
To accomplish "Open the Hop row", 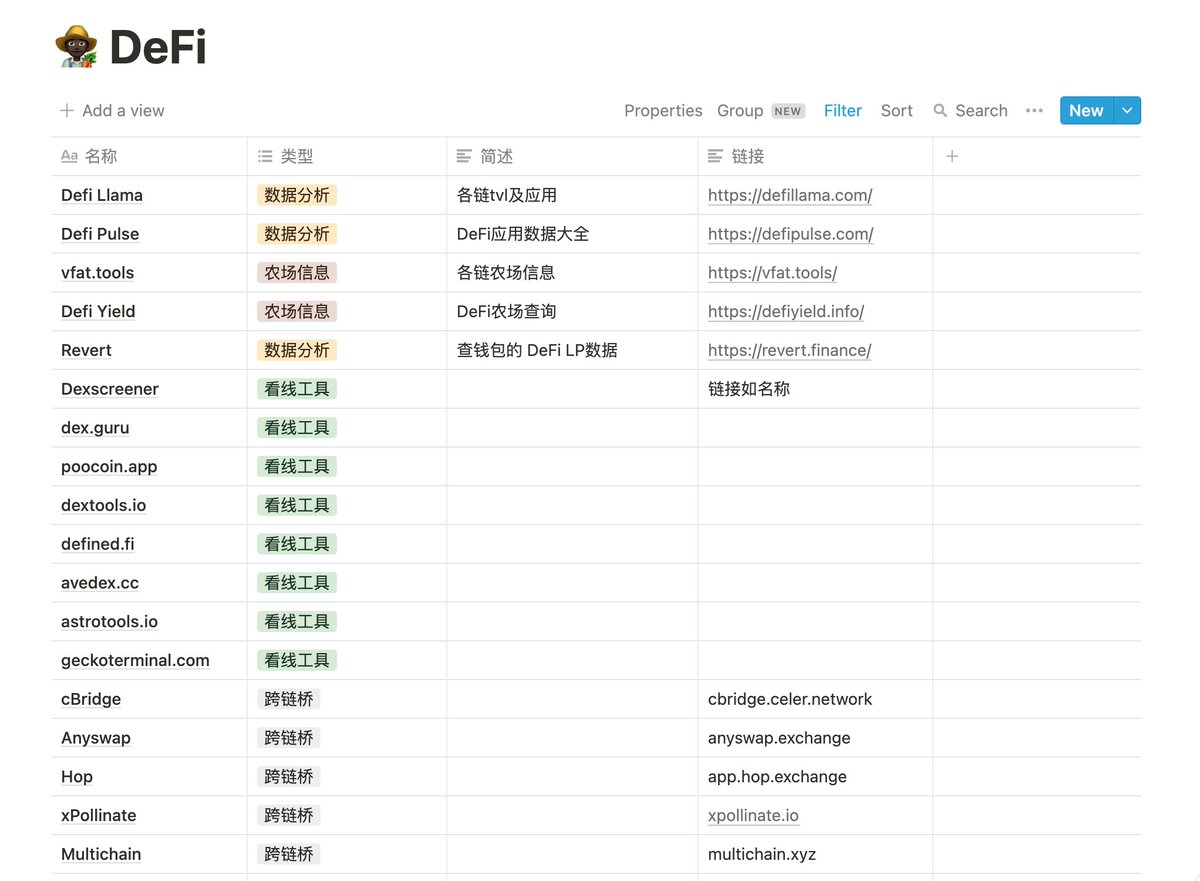I will point(77,777).
